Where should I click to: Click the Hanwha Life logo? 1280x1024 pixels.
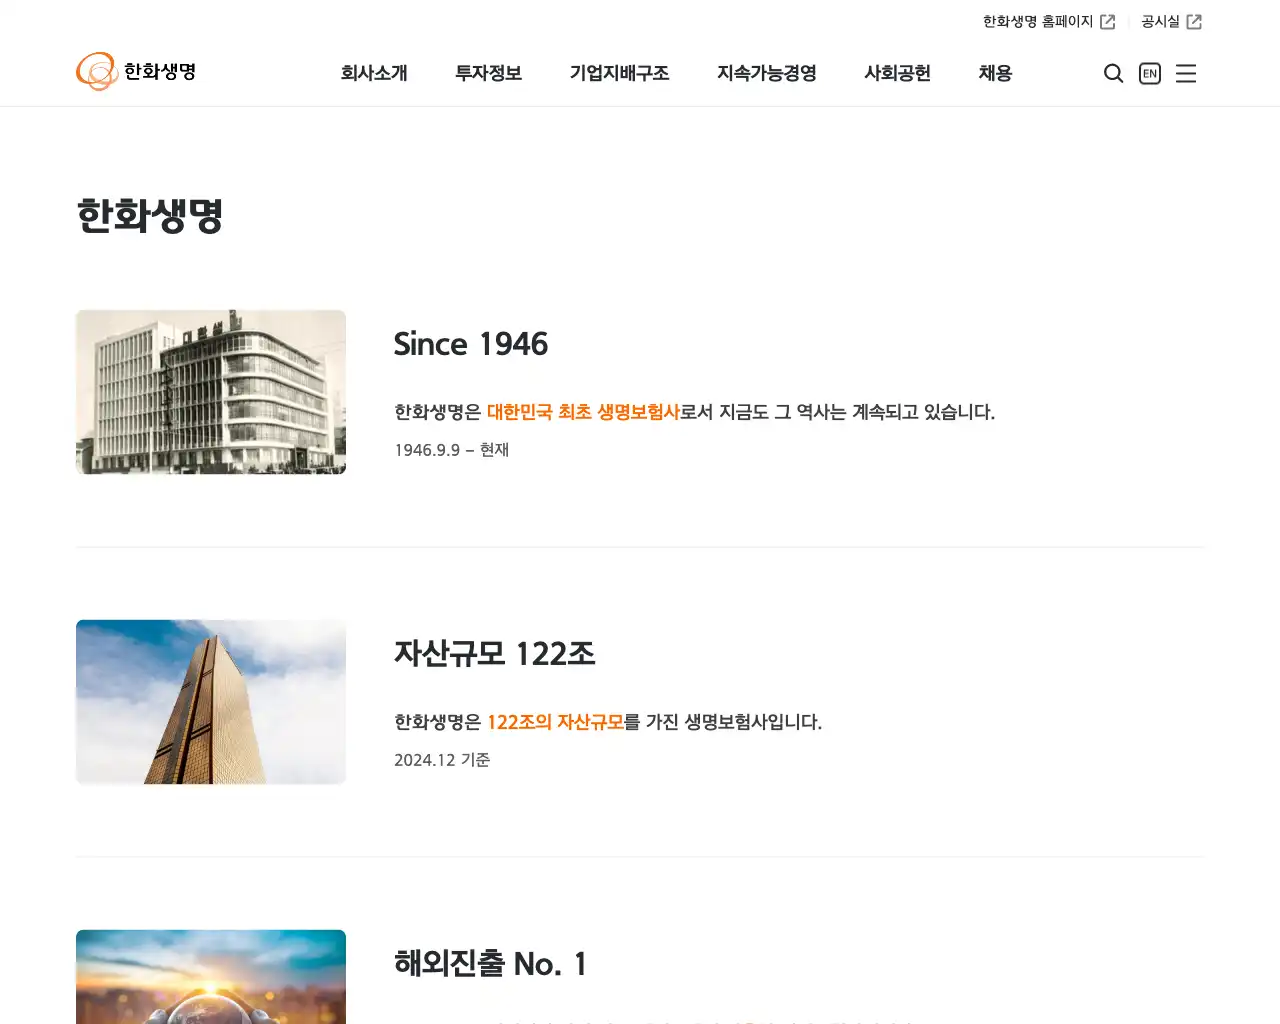(136, 72)
